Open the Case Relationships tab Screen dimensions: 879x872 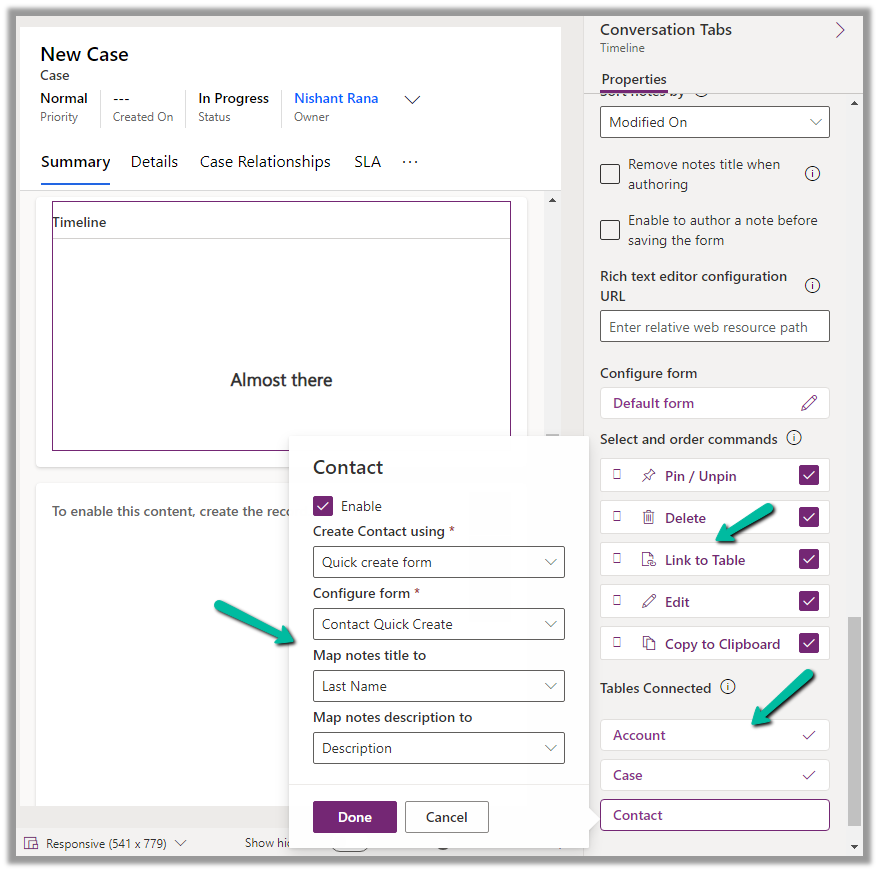[265, 162]
